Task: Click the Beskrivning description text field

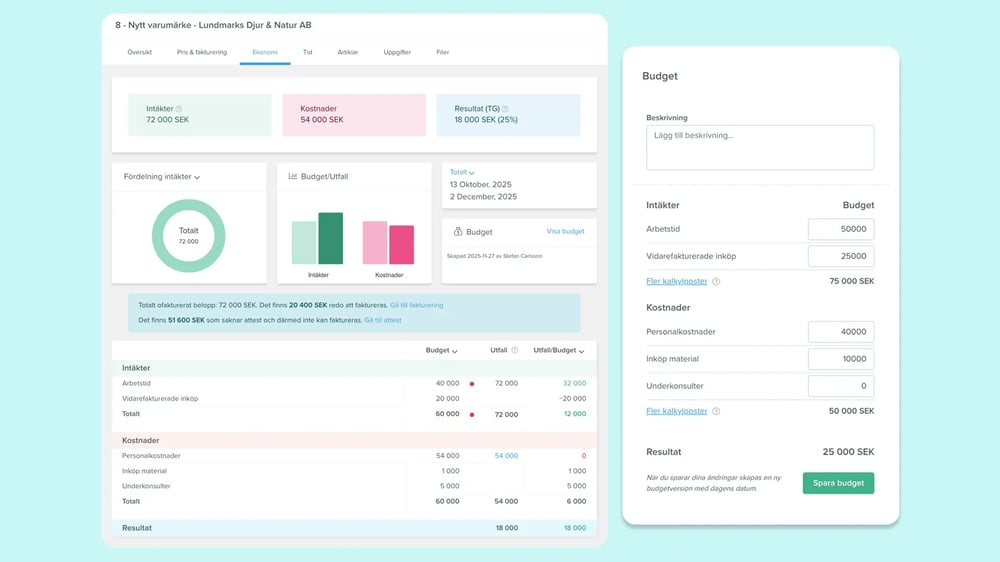Action: point(760,147)
